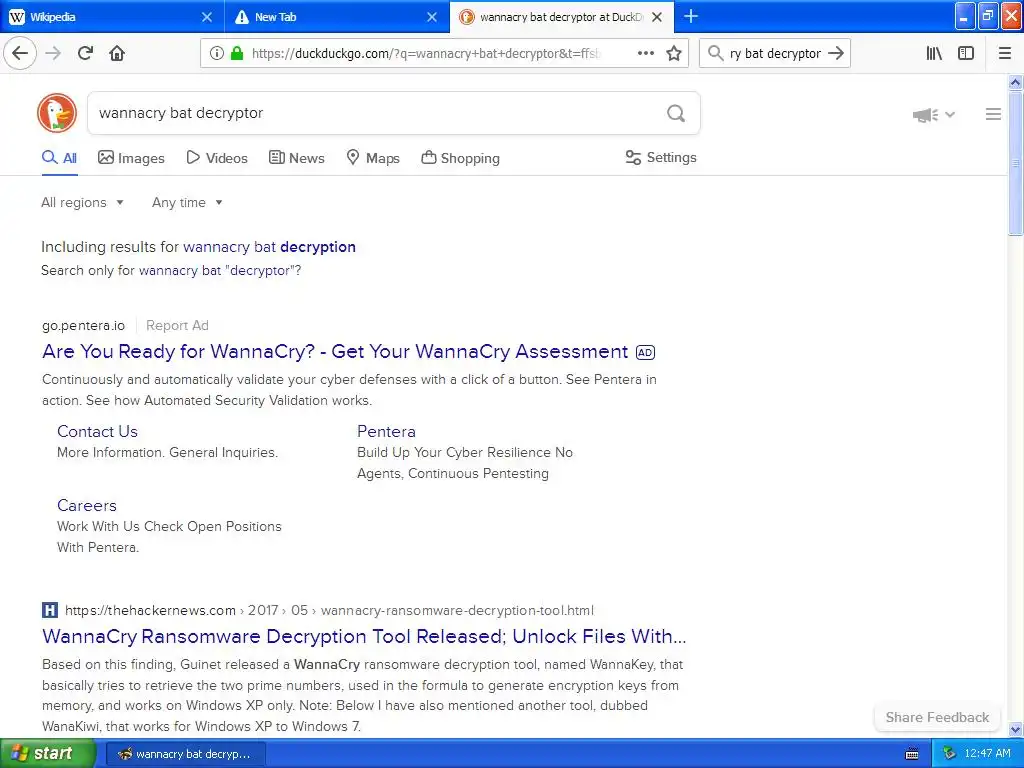Open the Contact Us sitelink
The height and width of the screenshot is (768, 1024).
pos(97,432)
